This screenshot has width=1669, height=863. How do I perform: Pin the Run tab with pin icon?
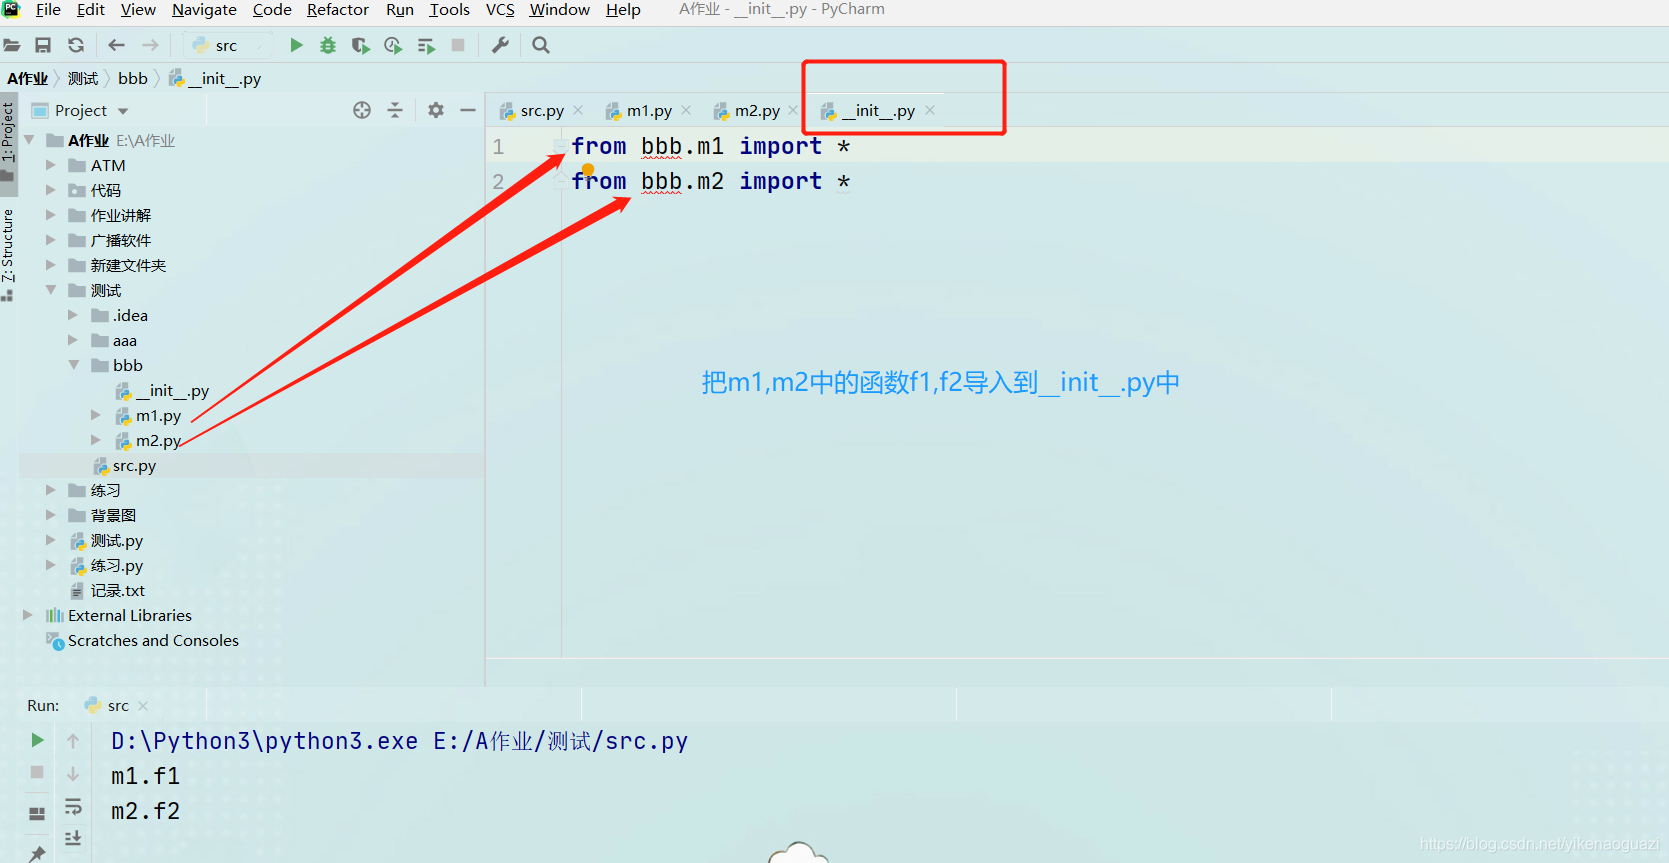(x=37, y=853)
